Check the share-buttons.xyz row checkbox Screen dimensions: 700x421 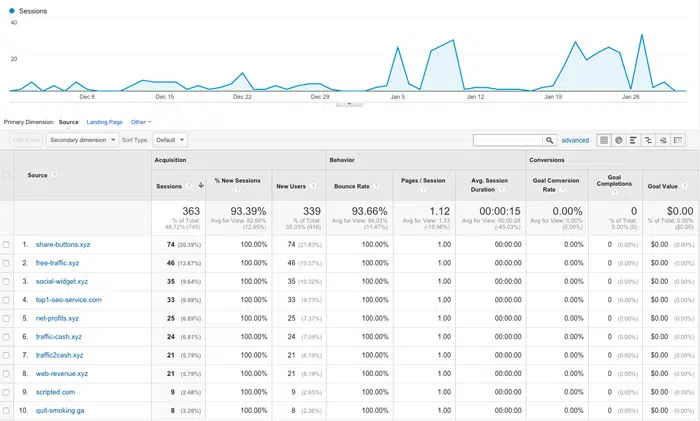8,244
